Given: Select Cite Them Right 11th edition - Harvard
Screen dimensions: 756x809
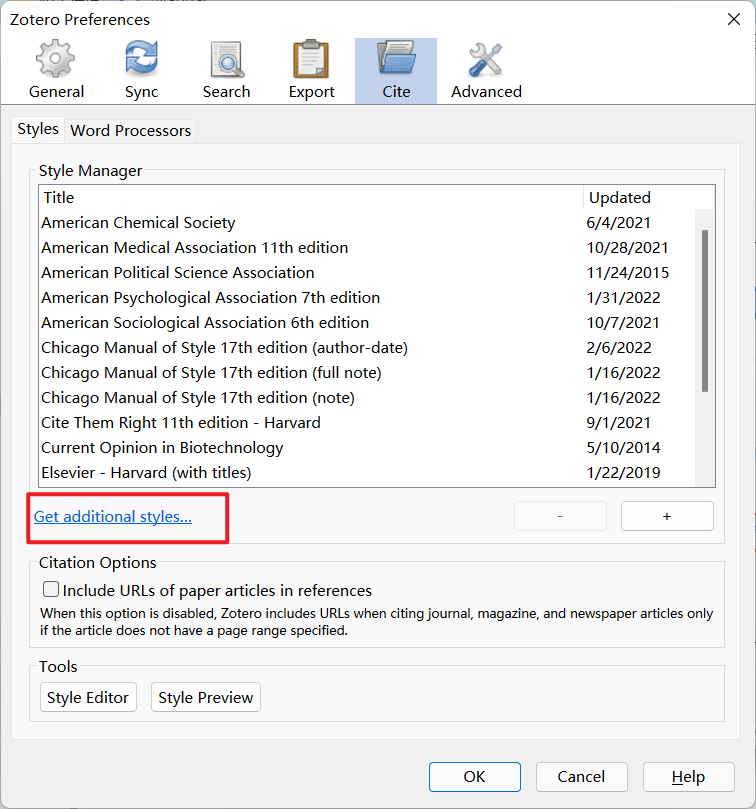Looking at the screenshot, I should tap(367, 423).
